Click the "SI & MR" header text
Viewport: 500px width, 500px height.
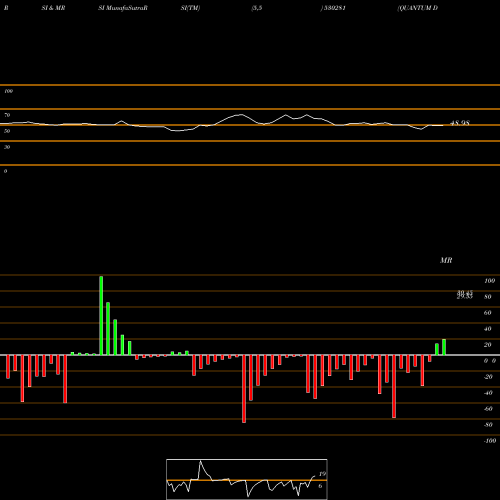[x=53, y=8]
